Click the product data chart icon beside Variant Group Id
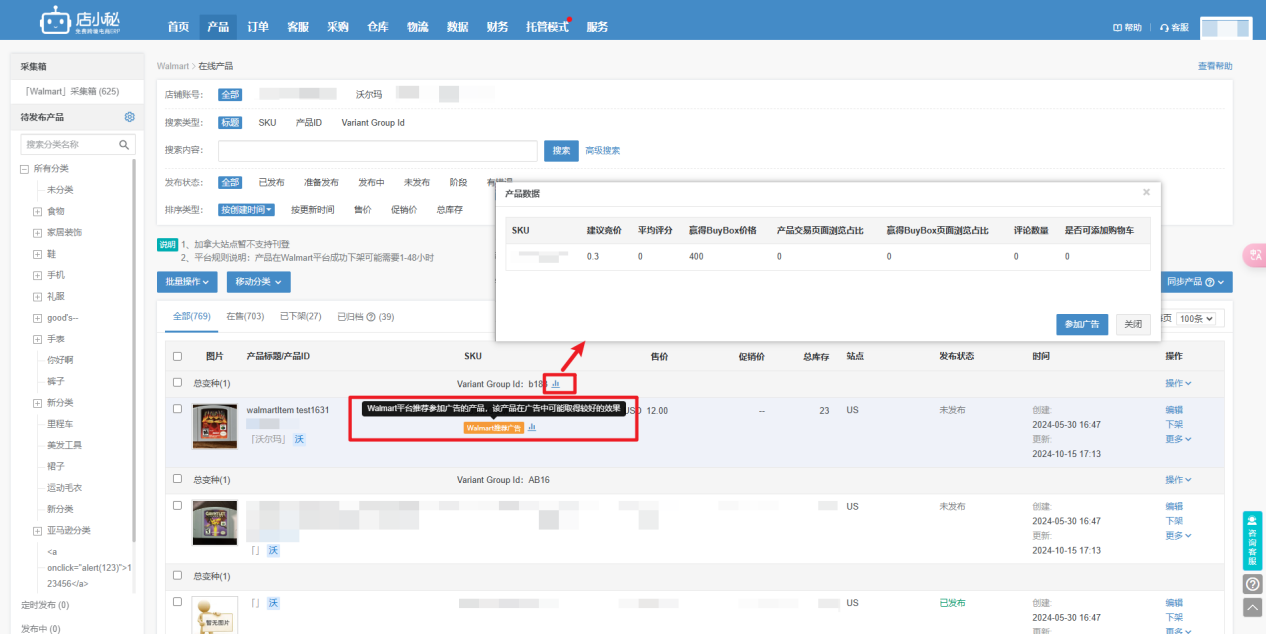Image resolution: width=1266 pixels, height=634 pixels. pyautogui.click(x=556, y=383)
